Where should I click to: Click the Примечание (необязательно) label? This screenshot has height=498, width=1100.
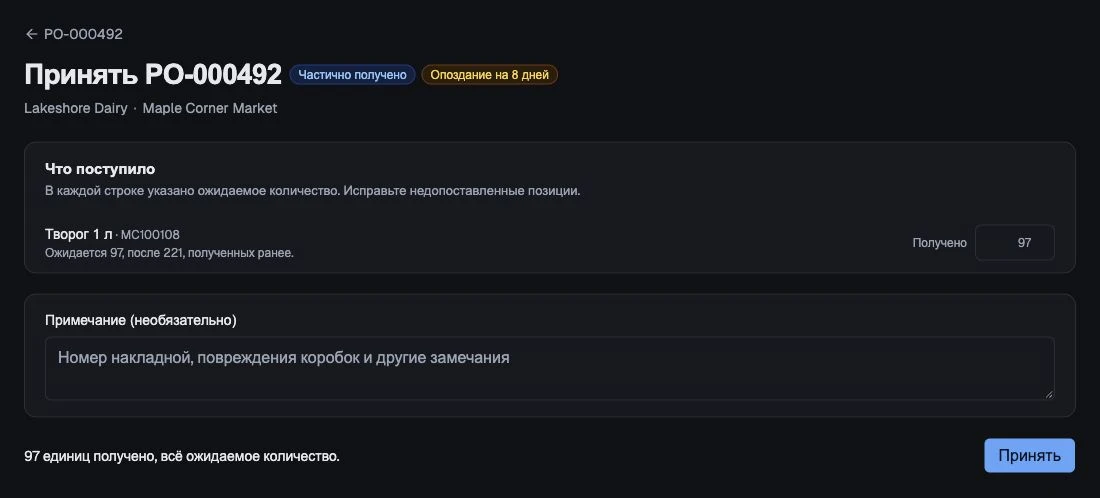pos(141,321)
